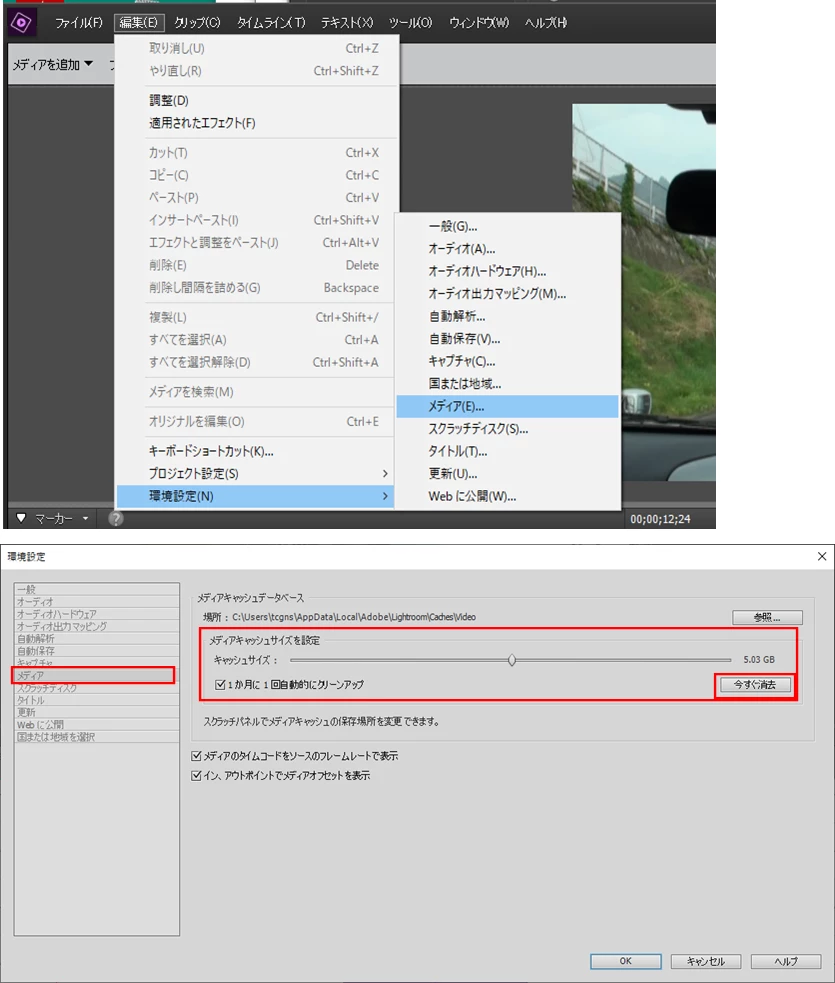This screenshot has width=835, height=983.
Task: Open the マーカー dropdown arrow
Action: 85,518
